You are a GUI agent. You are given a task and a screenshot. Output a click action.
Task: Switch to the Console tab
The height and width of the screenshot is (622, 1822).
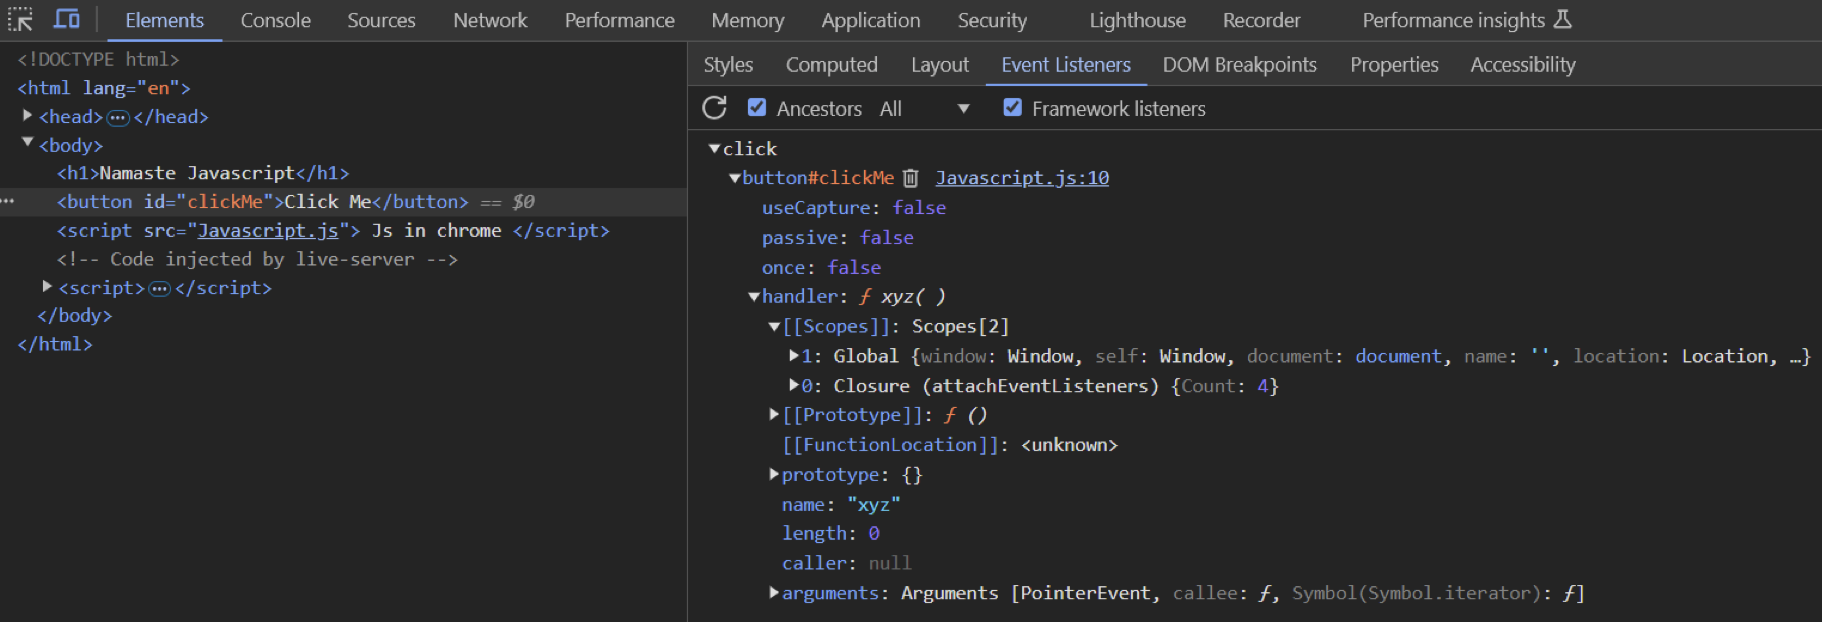pyautogui.click(x=275, y=20)
